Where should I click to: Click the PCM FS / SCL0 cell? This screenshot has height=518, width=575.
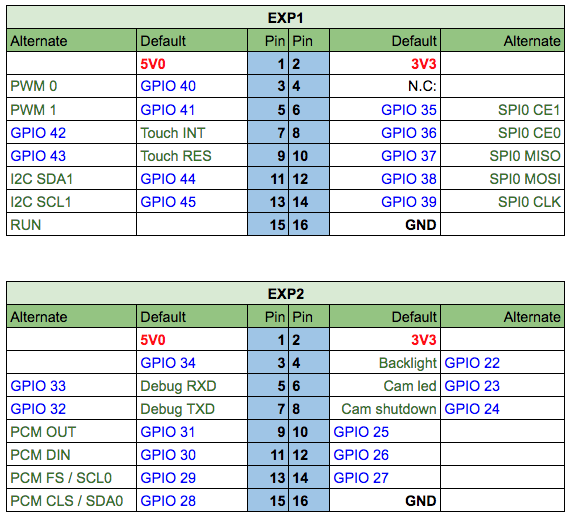click(72, 478)
